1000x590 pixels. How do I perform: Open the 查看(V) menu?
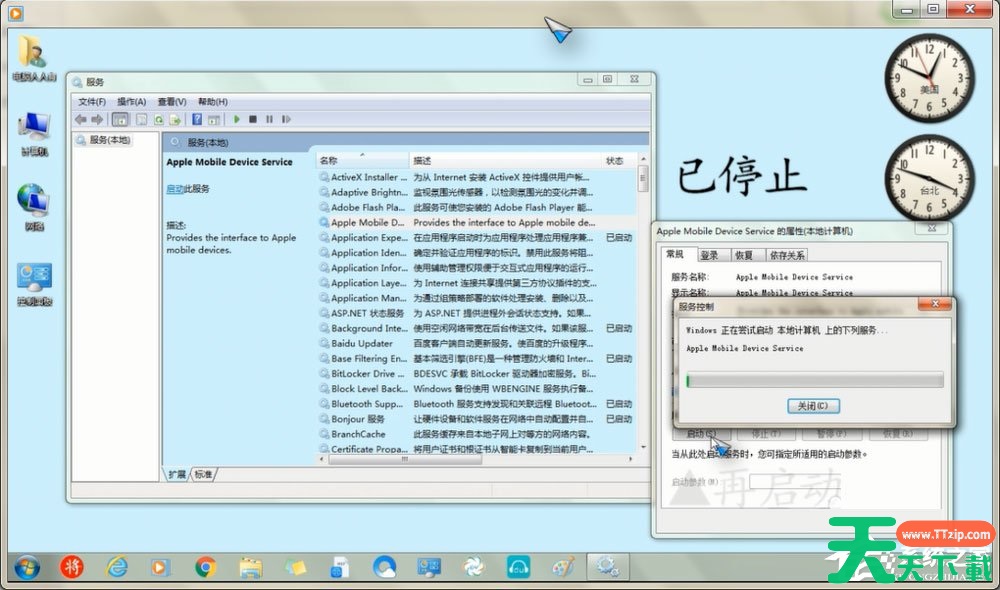tap(172, 101)
